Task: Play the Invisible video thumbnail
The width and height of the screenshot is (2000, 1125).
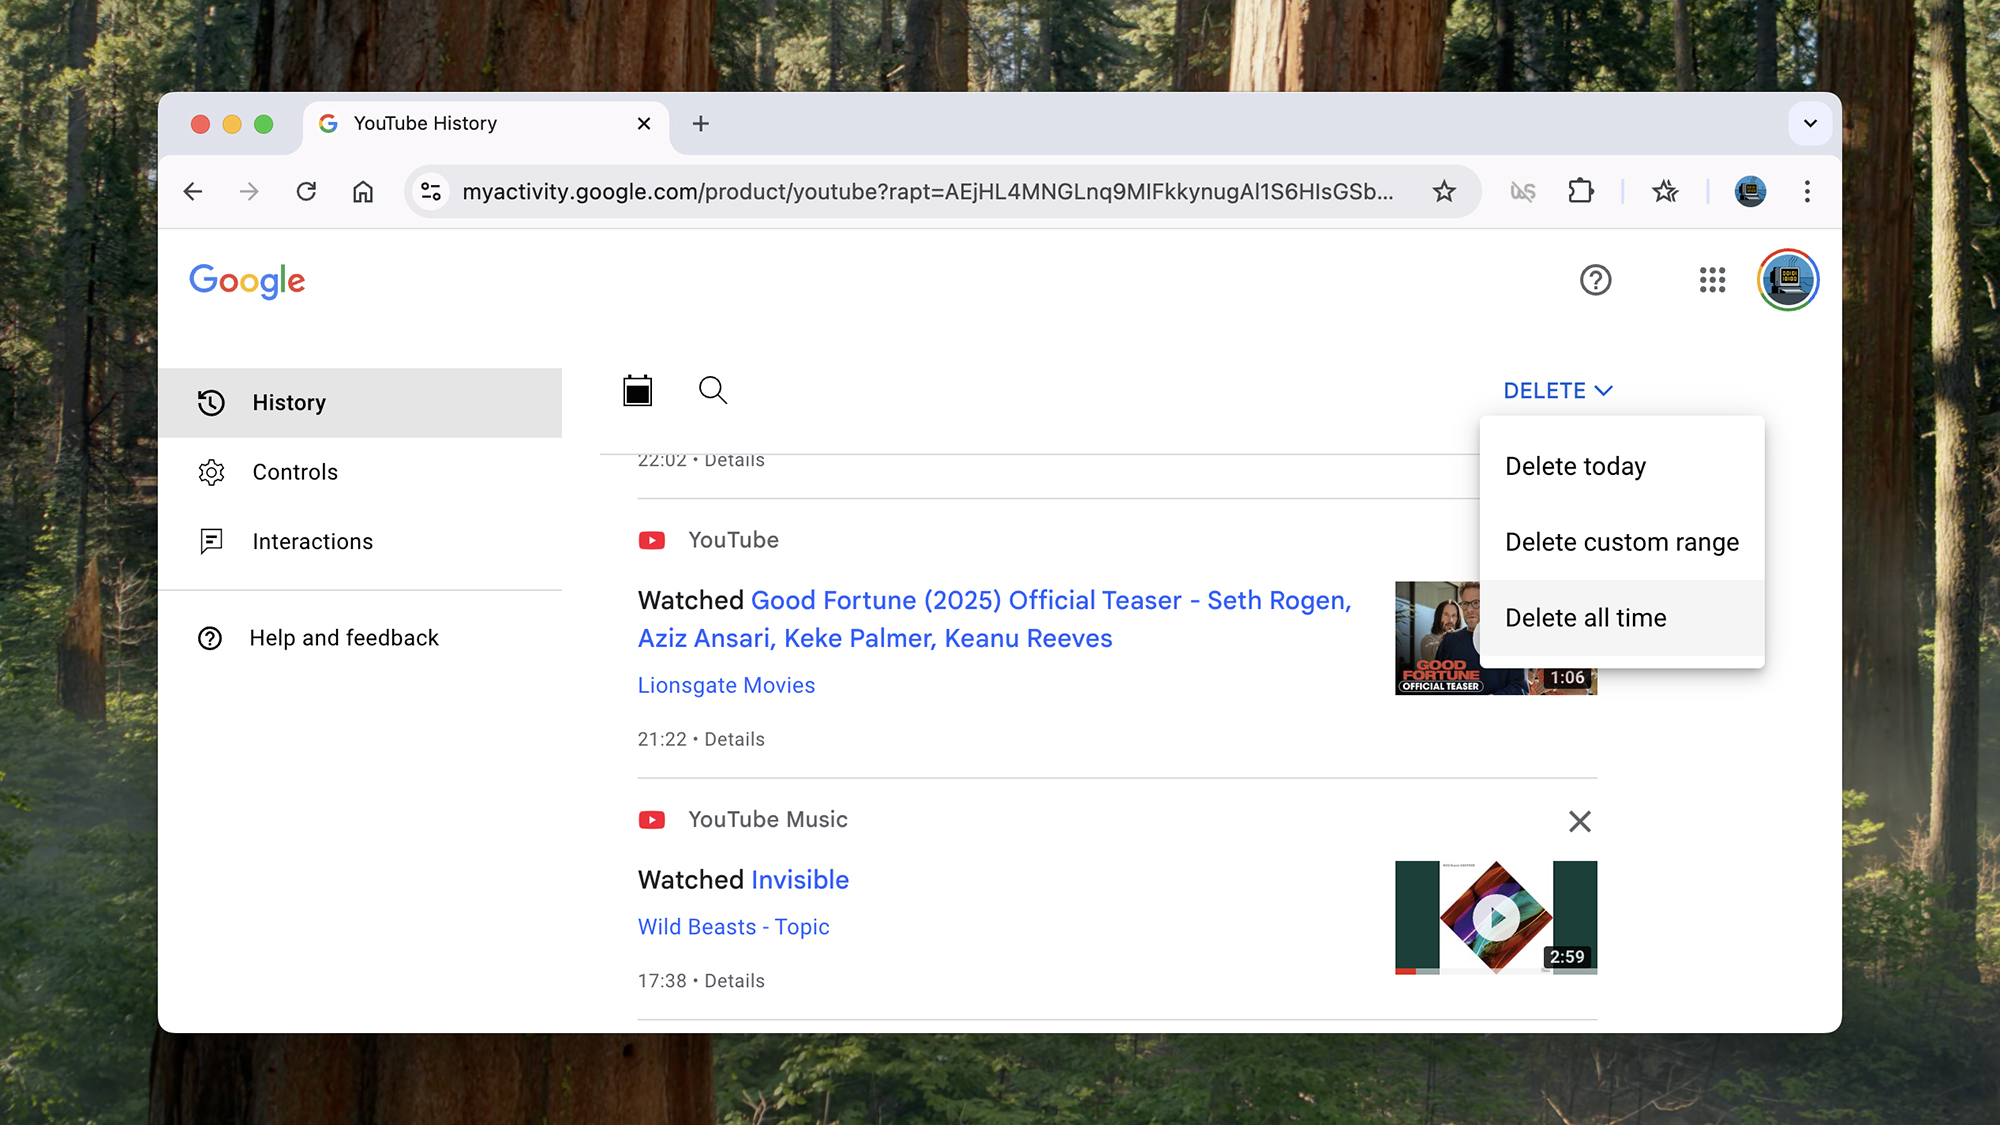Action: click(x=1495, y=917)
